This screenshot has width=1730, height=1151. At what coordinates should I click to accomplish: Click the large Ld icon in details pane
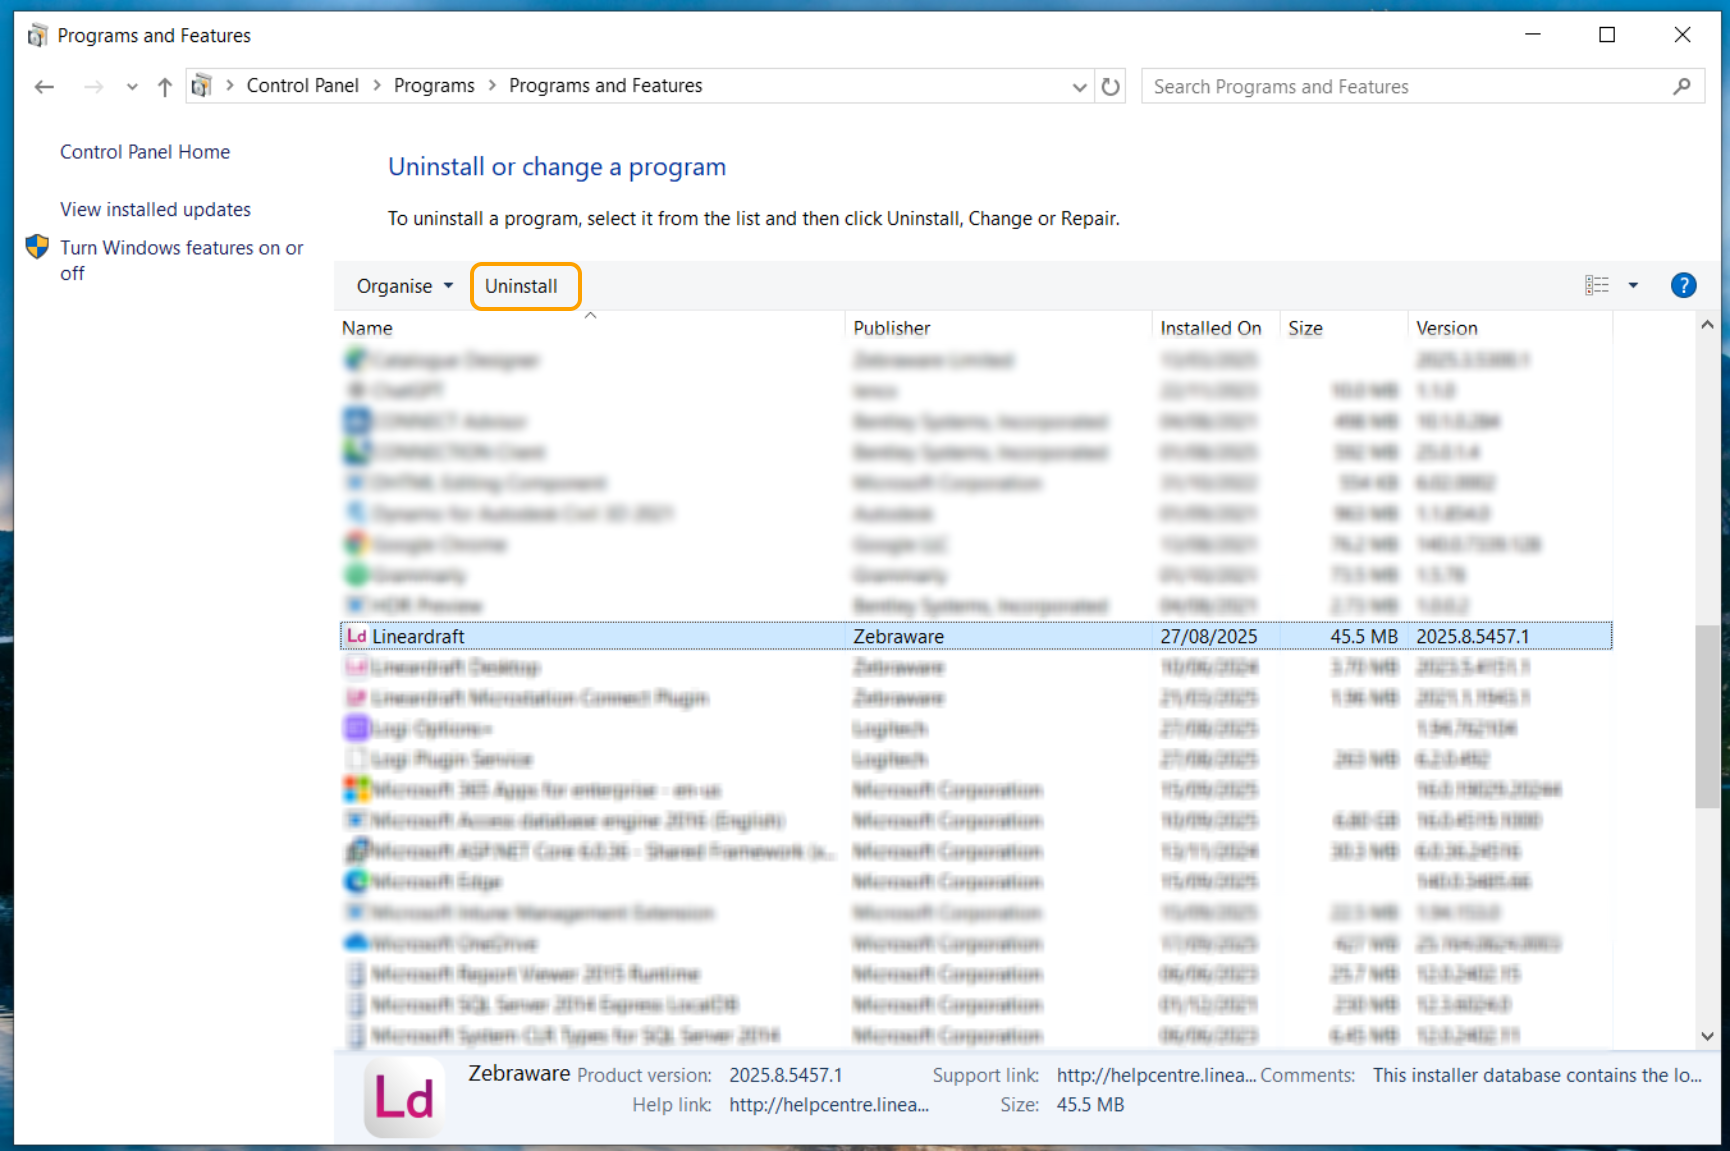(x=405, y=1098)
